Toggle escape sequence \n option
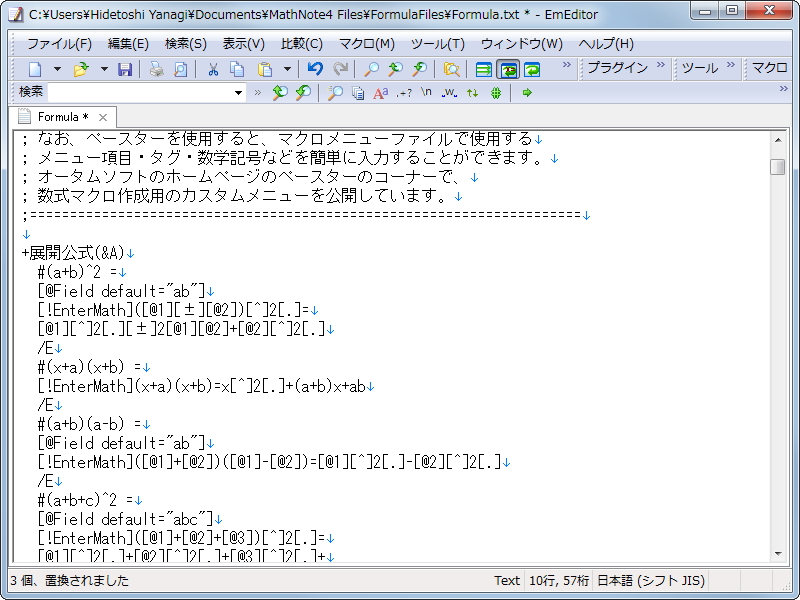 pyautogui.click(x=427, y=92)
